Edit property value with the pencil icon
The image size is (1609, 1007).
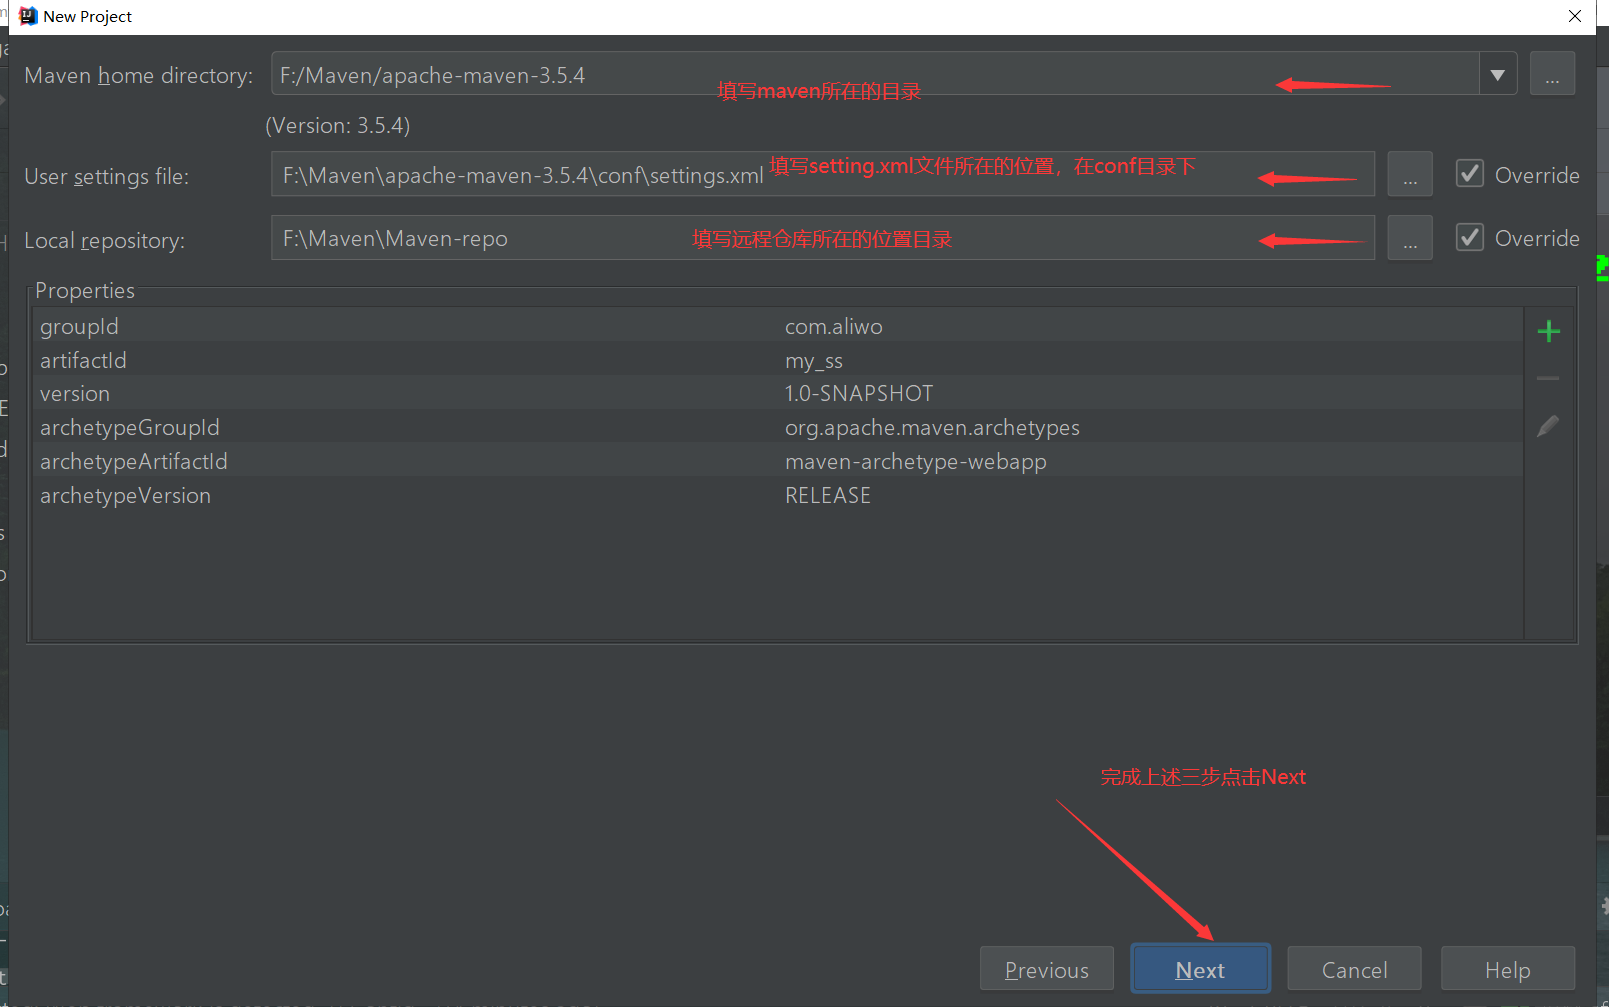[x=1548, y=425]
